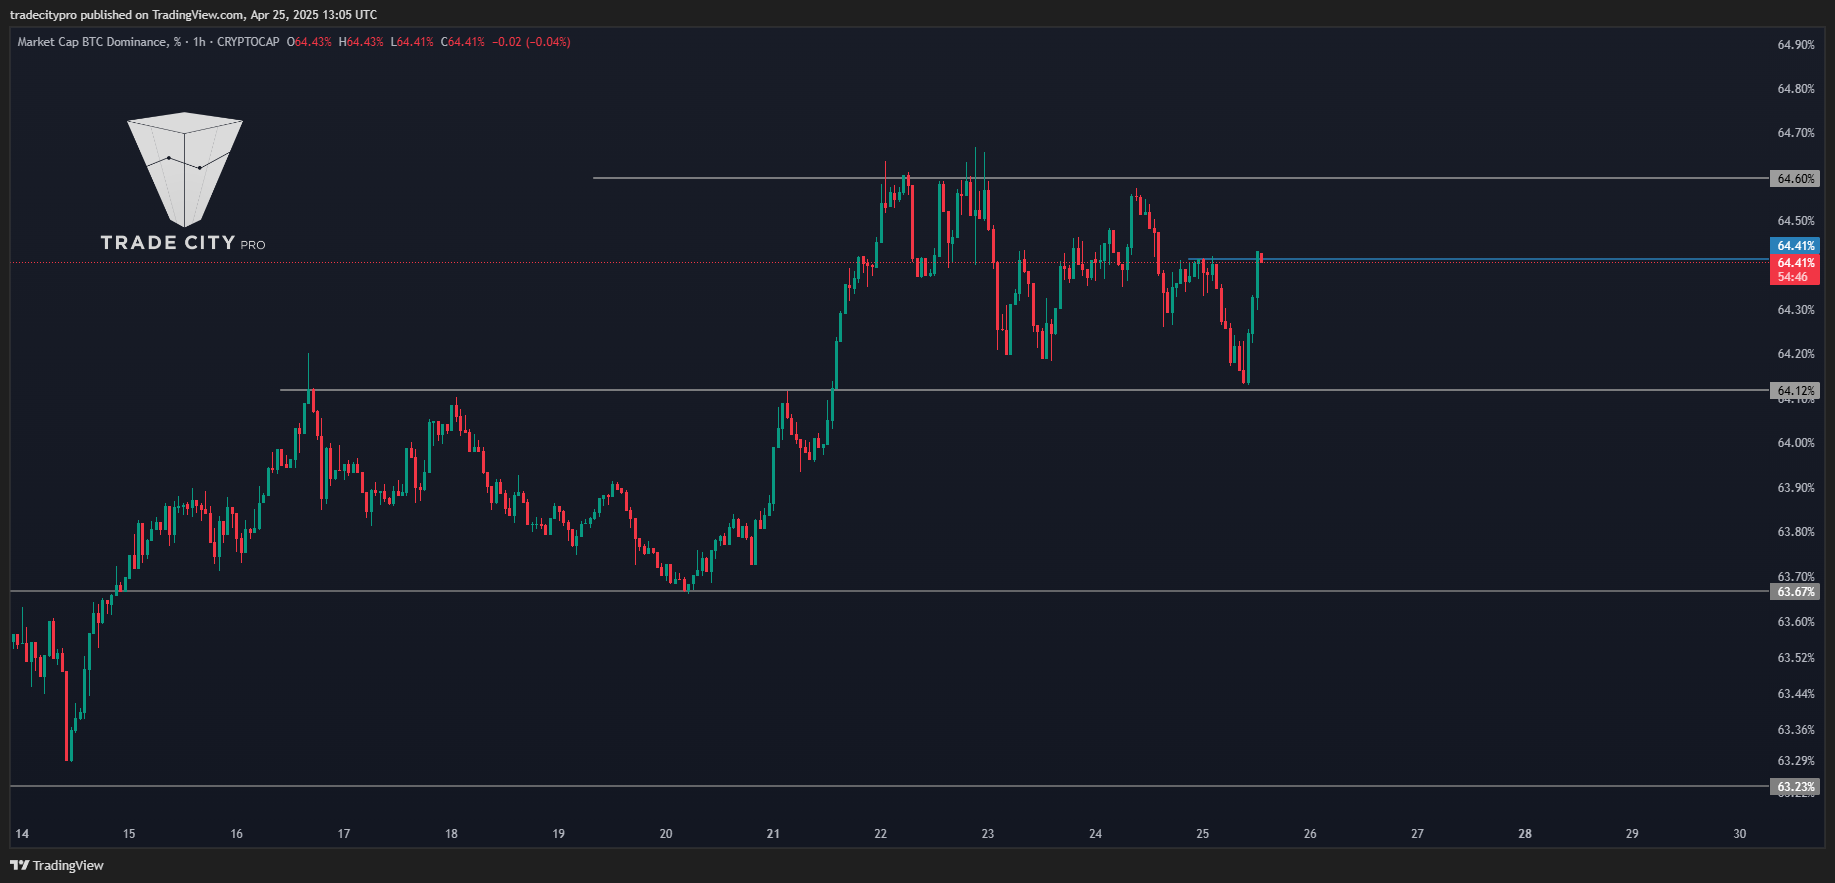Select the '1h' interval label in the legend
The height and width of the screenshot is (883, 1835).
pos(199,42)
